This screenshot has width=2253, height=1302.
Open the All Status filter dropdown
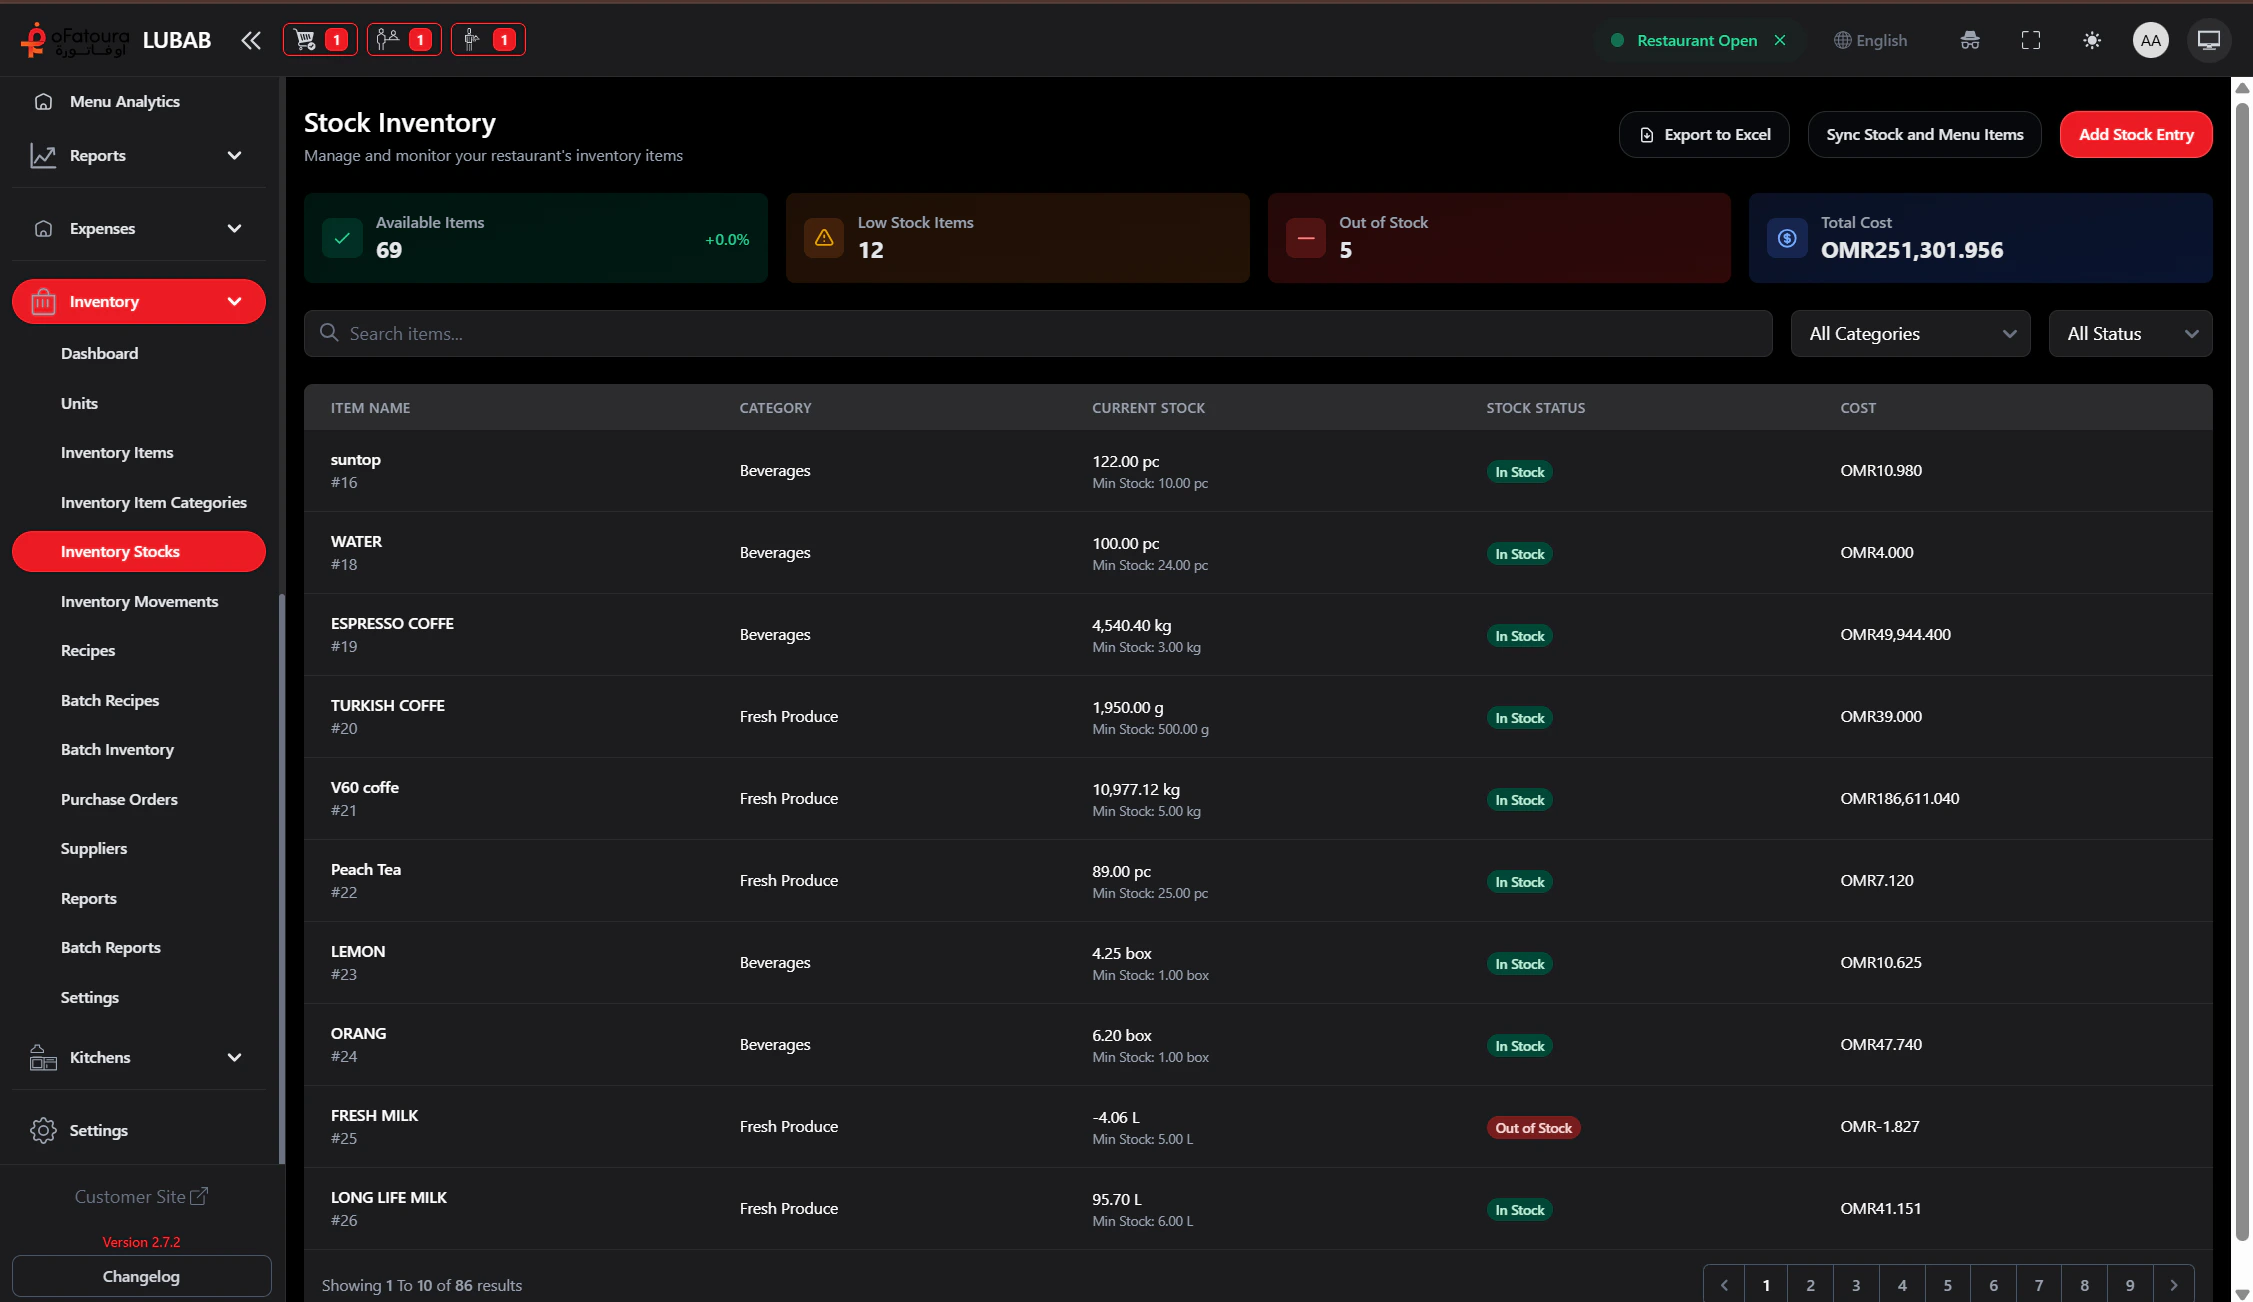(2130, 333)
